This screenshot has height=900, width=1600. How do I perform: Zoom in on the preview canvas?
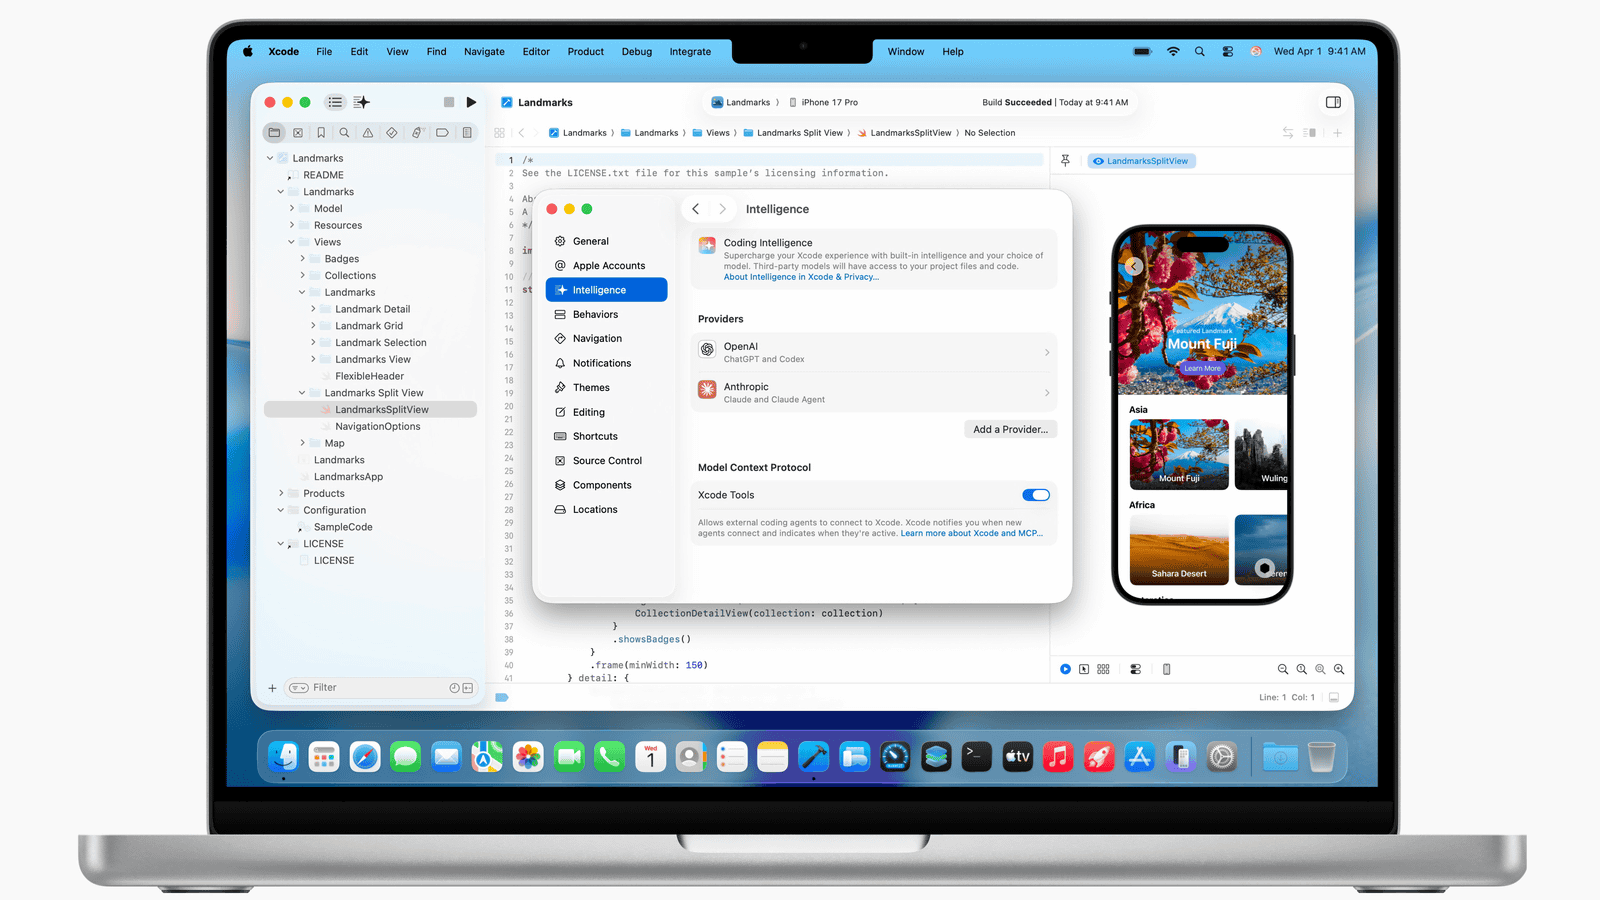point(1339,669)
